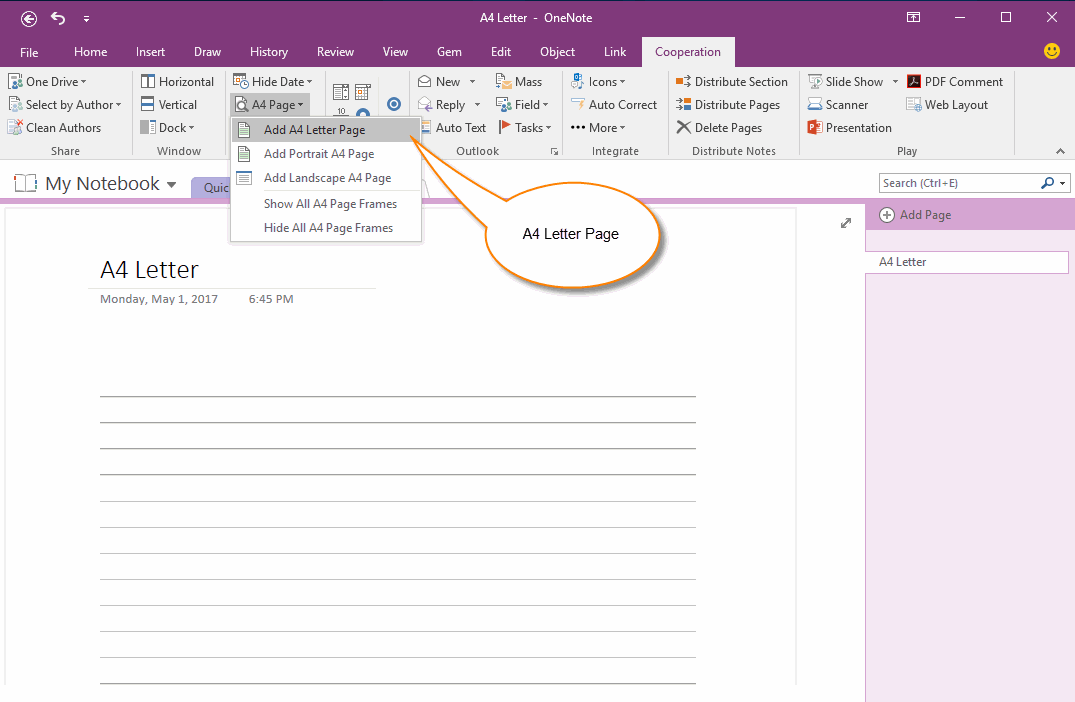The width and height of the screenshot is (1075, 702).
Task: Open the quick access toolbar customize arrow
Action: click(86, 19)
